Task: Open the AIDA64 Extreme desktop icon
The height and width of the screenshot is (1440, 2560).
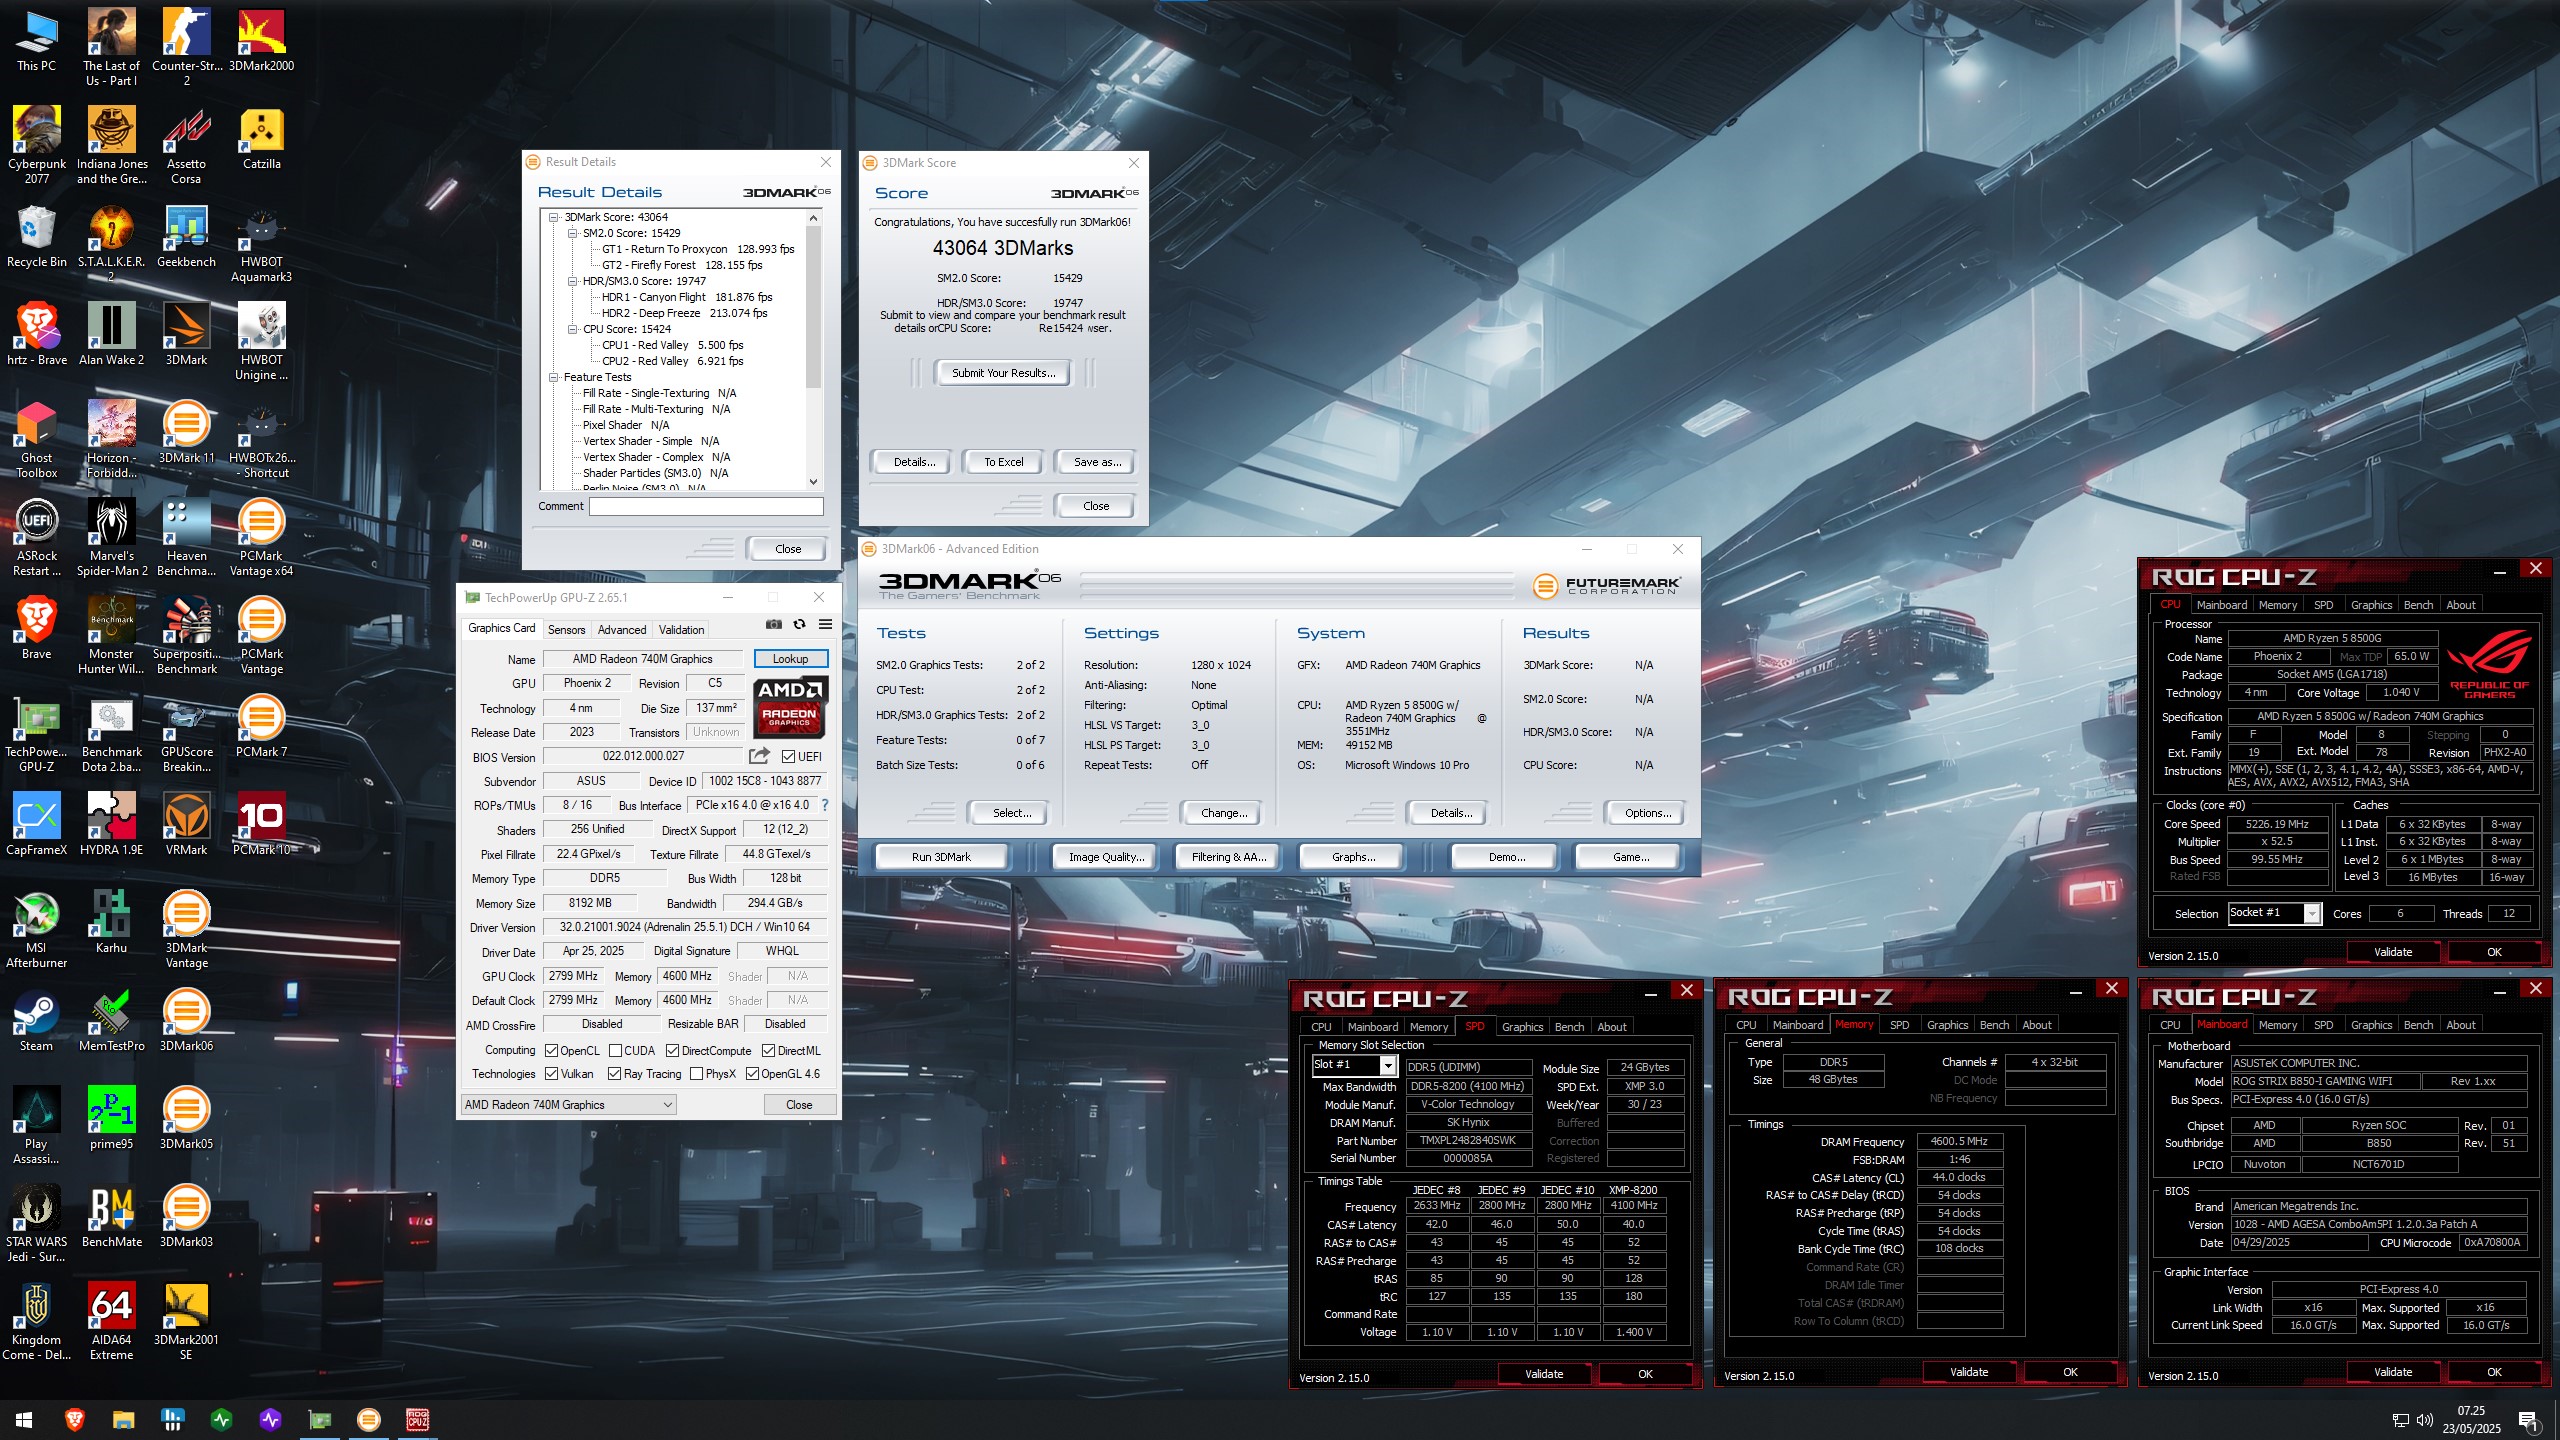Action: 111,1322
